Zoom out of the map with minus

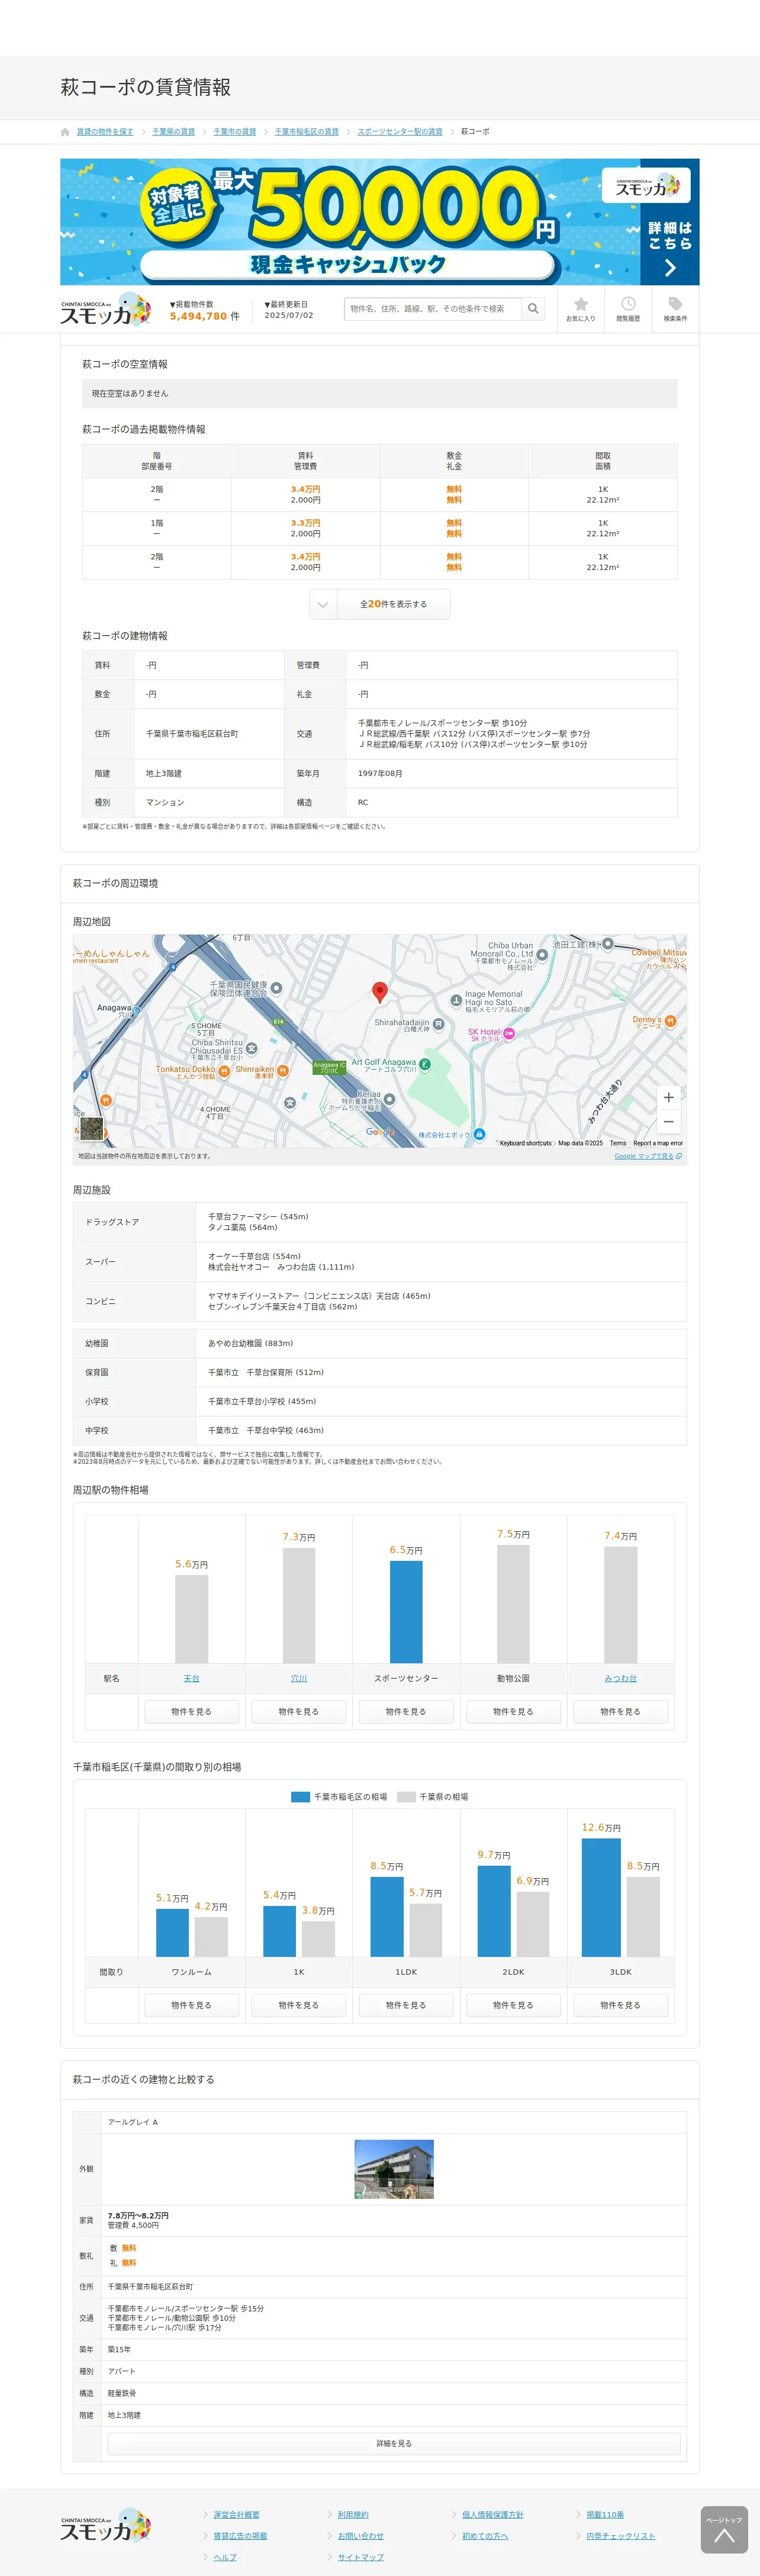[669, 1122]
